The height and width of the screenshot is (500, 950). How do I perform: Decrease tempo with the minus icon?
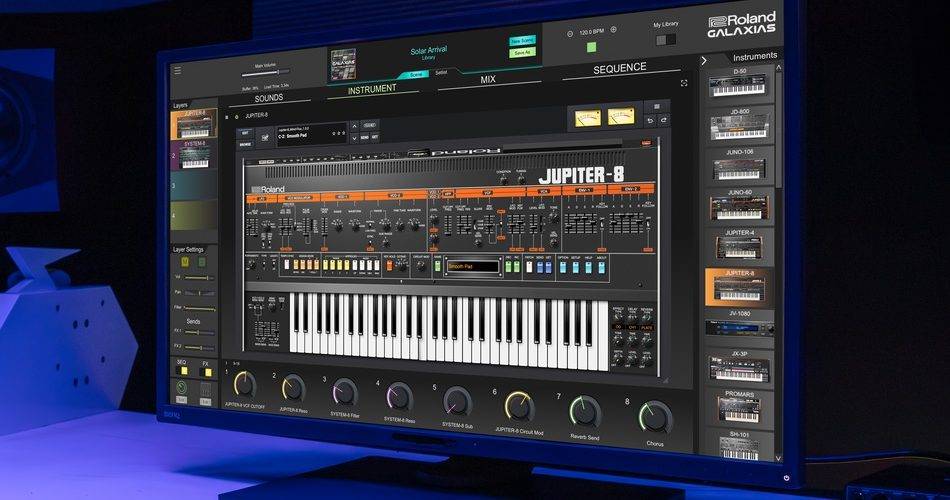coord(570,34)
